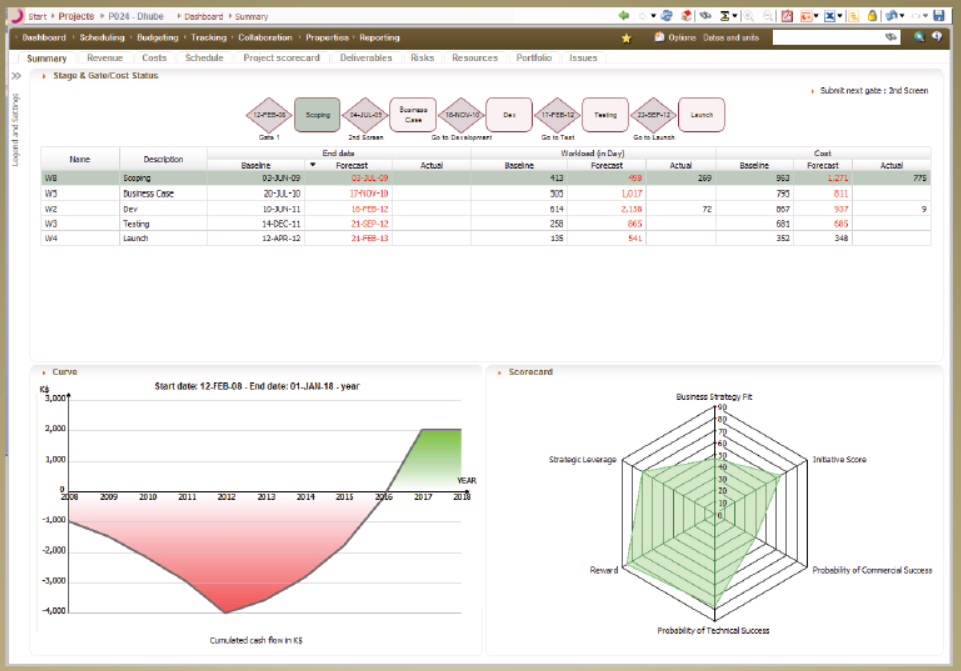Switch to the Risks tab
Image resolution: width=961 pixels, height=671 pixels.
click(x=422, y=58)
